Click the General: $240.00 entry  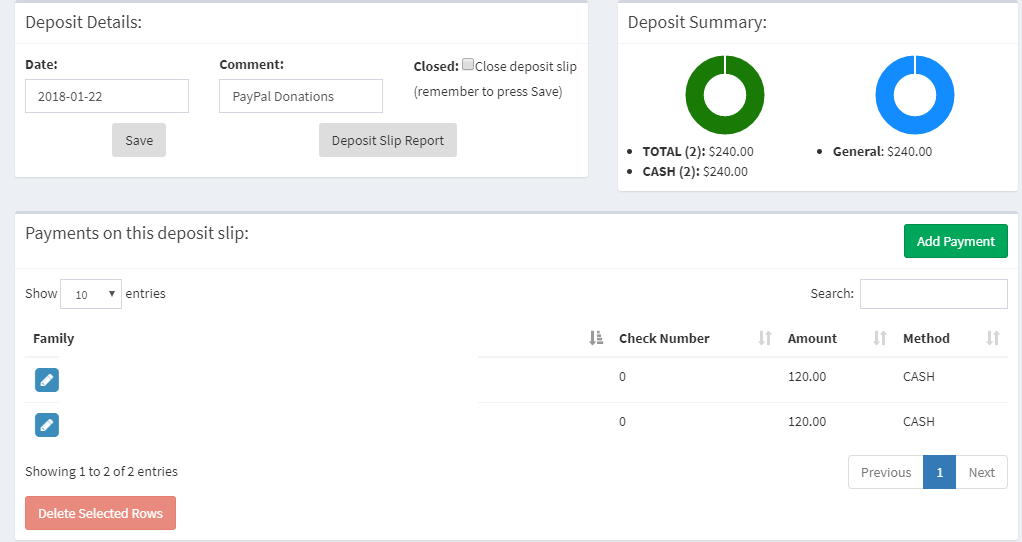883,152
